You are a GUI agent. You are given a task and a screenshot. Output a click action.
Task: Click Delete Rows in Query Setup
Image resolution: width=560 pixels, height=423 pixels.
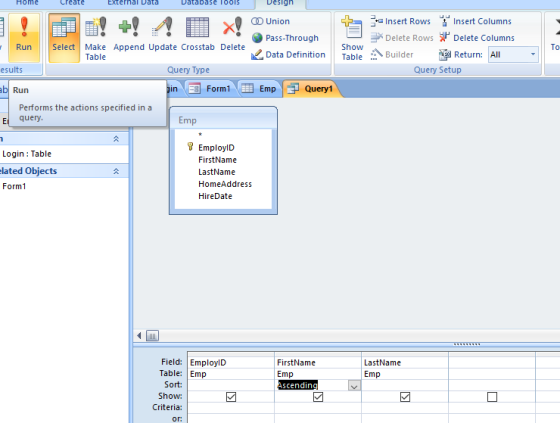(x=401, y=38)
